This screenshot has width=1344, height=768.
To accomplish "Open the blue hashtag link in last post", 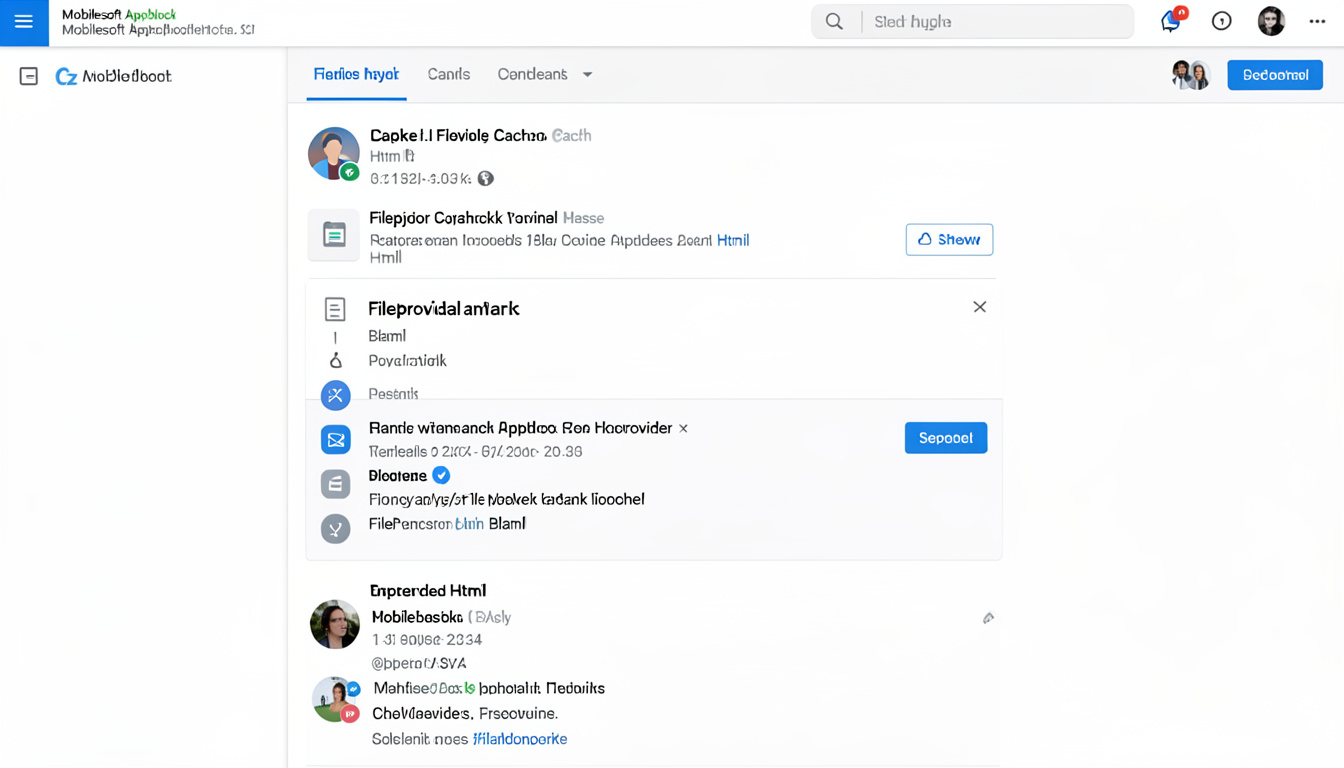I will pos(520,739).
